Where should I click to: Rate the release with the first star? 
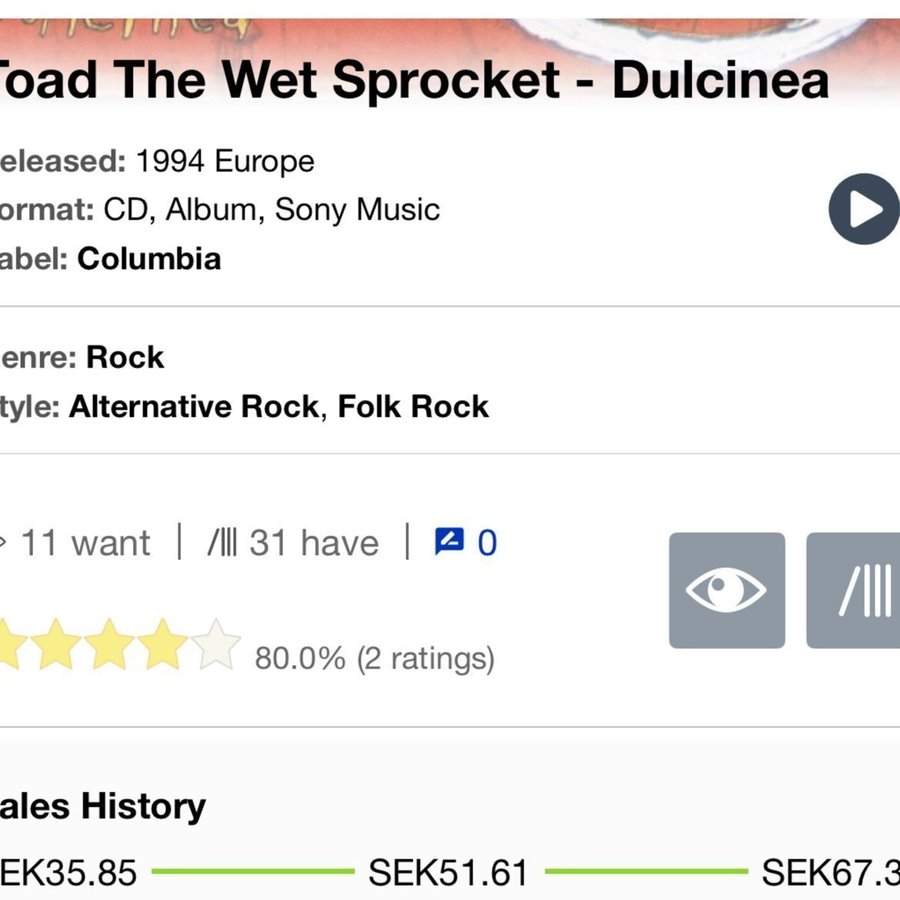pyautogui.click(x=8, y=645)
